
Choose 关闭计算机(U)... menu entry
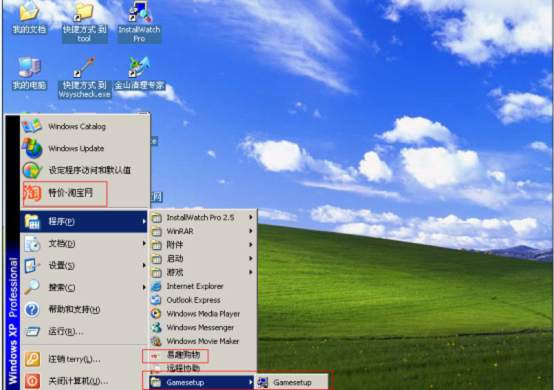tap(84, 381)
